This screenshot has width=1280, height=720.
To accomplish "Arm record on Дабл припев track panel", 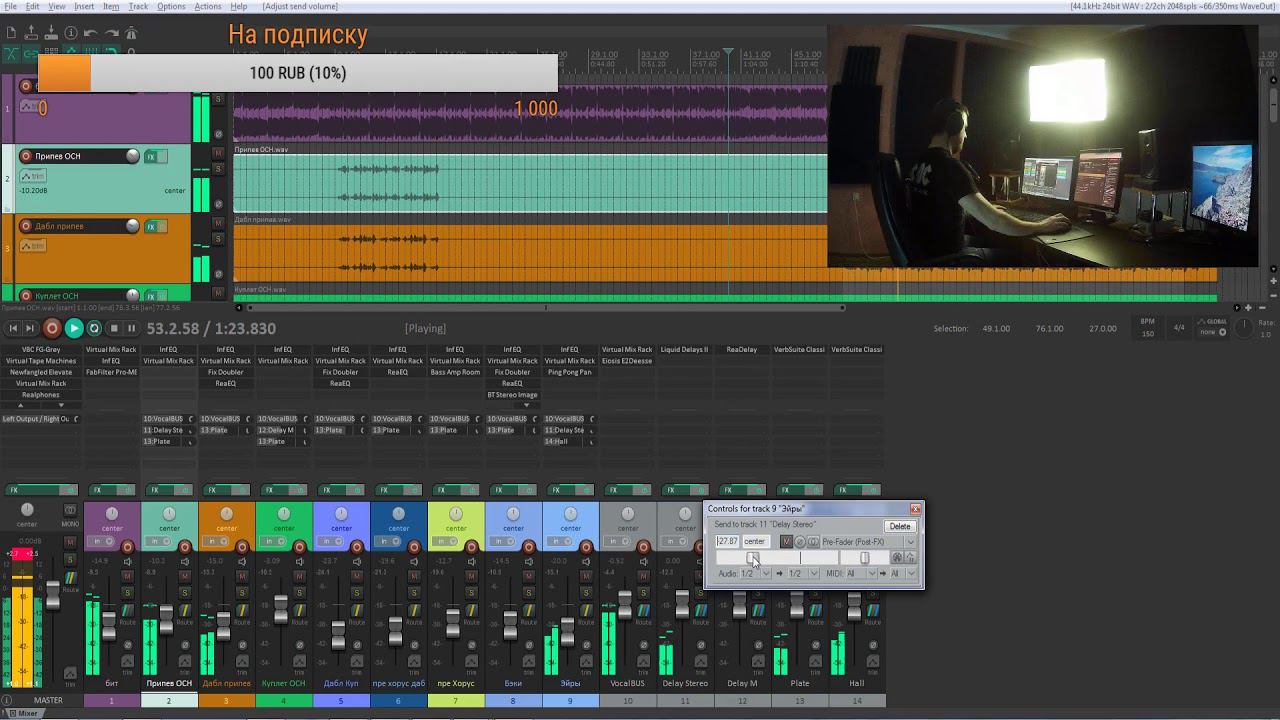I will click(26, 226).
